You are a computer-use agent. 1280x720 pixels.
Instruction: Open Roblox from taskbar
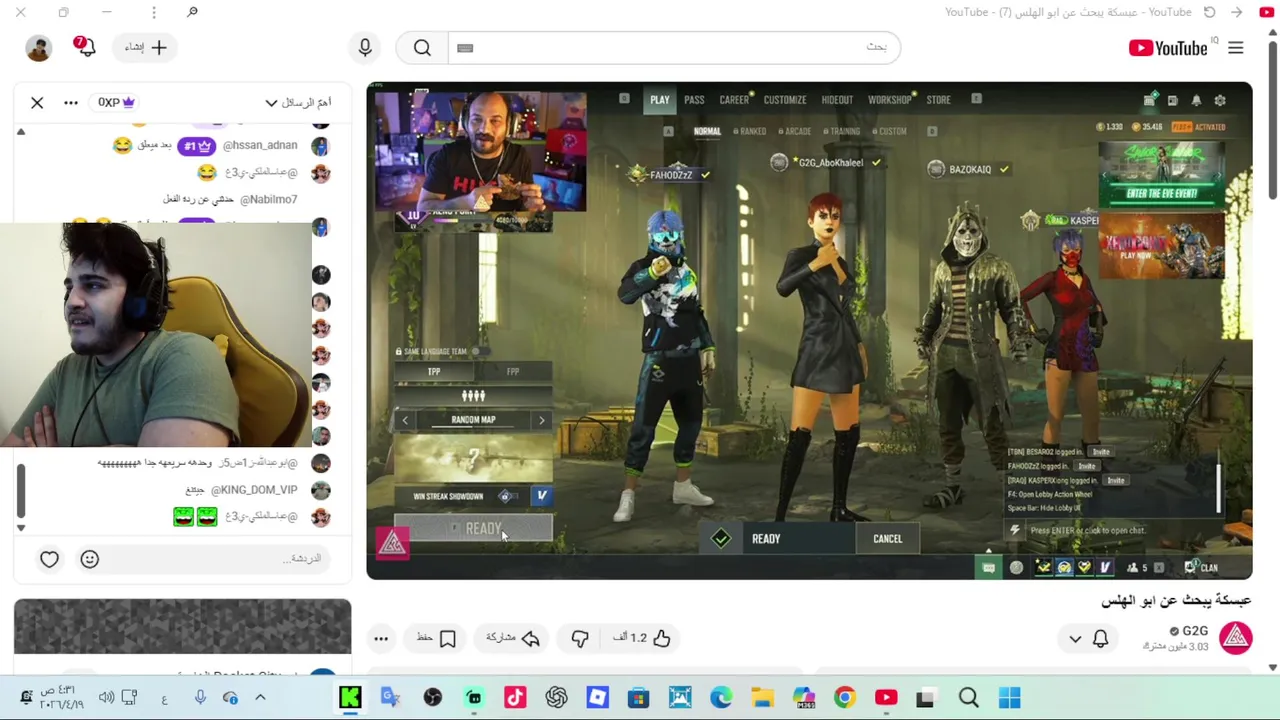[597, 698]
